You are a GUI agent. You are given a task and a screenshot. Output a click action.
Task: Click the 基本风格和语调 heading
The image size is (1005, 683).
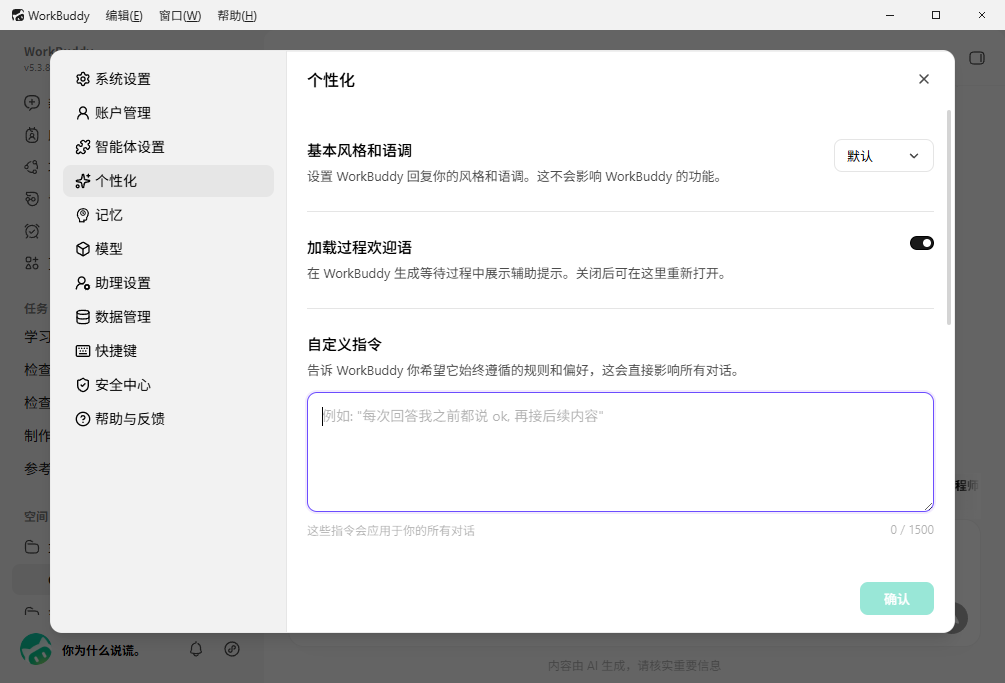360,151
